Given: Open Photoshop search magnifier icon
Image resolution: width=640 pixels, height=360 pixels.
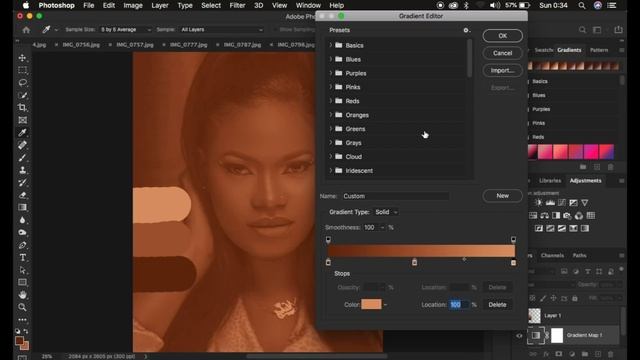Looking at the screenshot, I should click(x=582, y=30).
